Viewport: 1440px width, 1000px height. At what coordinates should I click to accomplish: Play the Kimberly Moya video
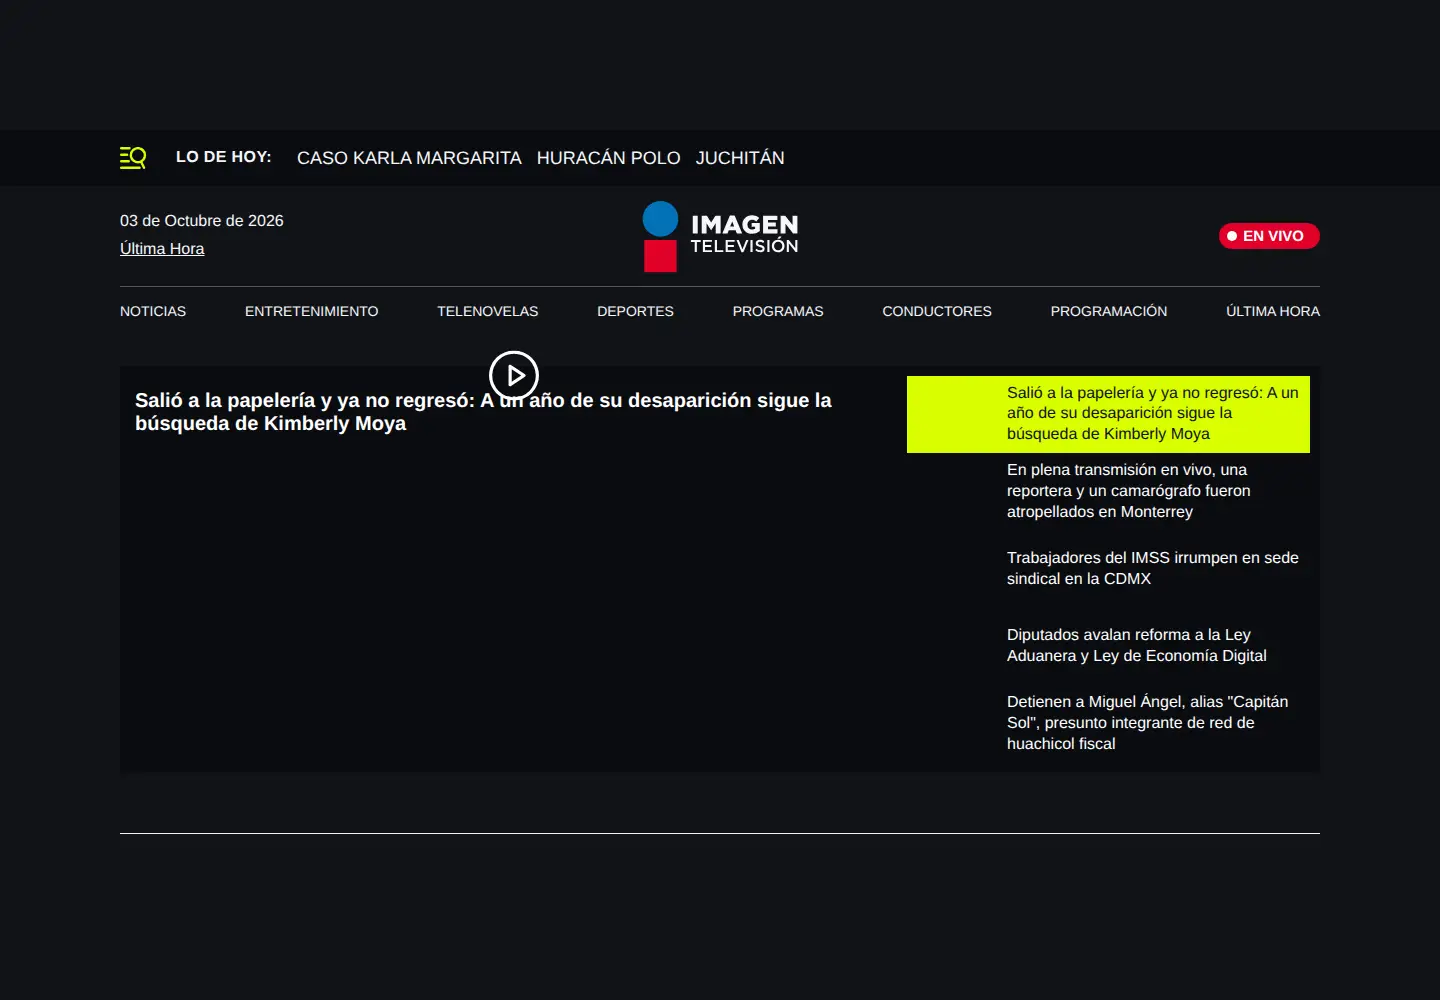[x=514, y=376]
